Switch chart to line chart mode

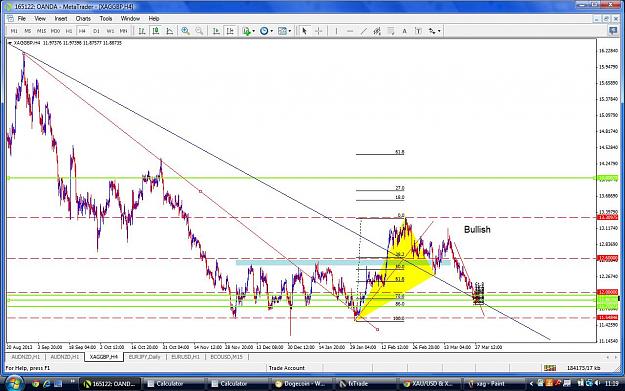tap(170, 31)
